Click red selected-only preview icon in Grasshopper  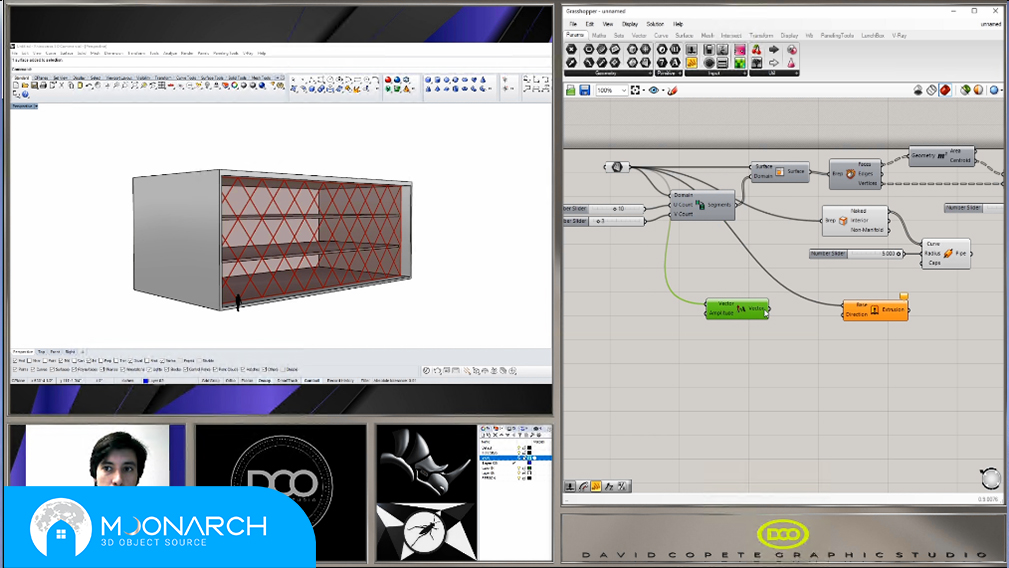tap(945, 90)
